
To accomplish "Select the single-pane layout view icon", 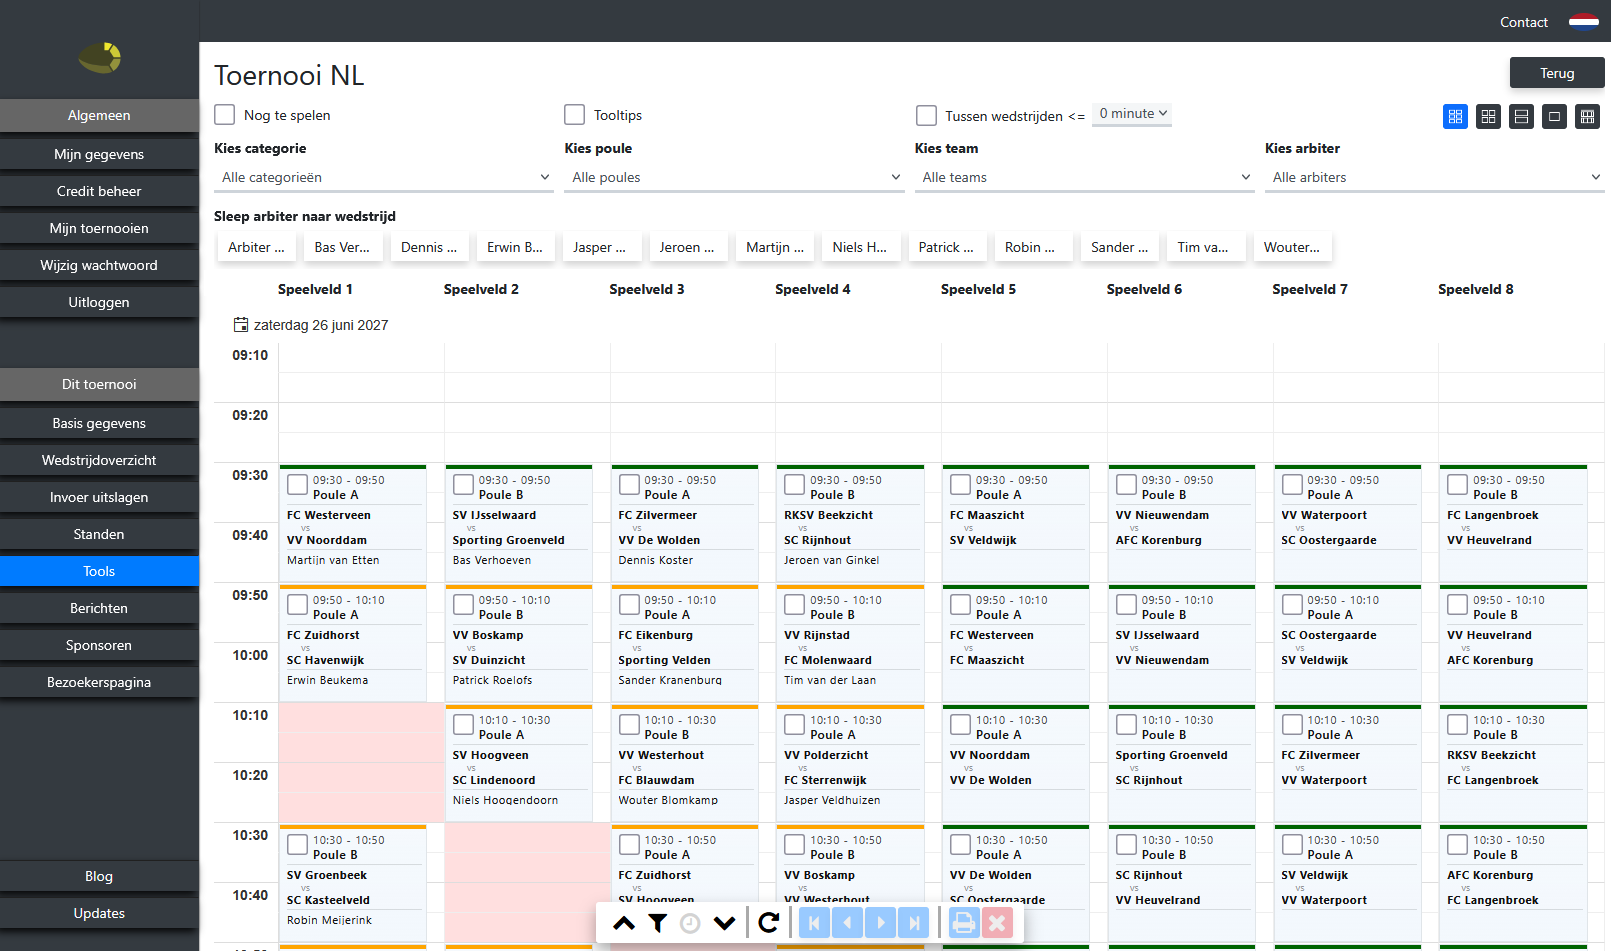I will [x=1554, y=116].
